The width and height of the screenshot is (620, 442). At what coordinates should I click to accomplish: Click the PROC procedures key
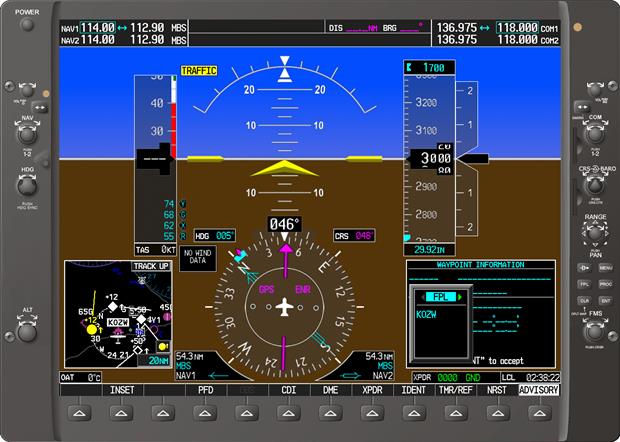coord(606,284)
